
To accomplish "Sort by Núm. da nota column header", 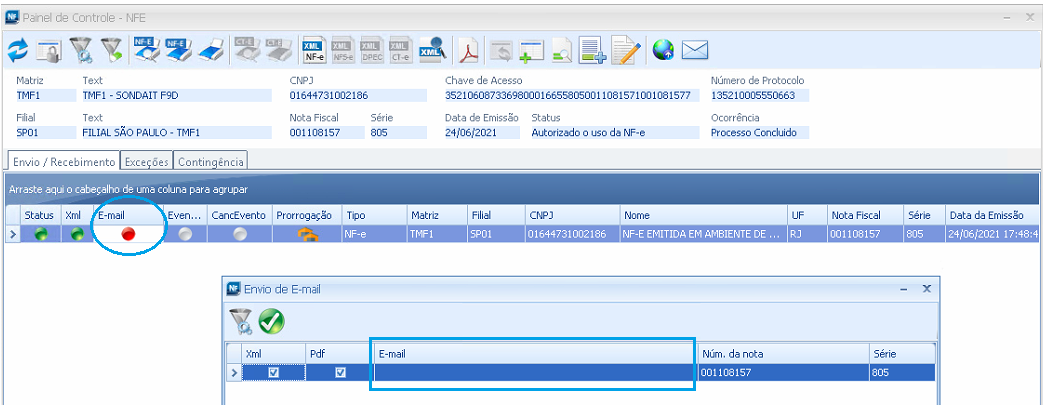I will pos(784,354).
